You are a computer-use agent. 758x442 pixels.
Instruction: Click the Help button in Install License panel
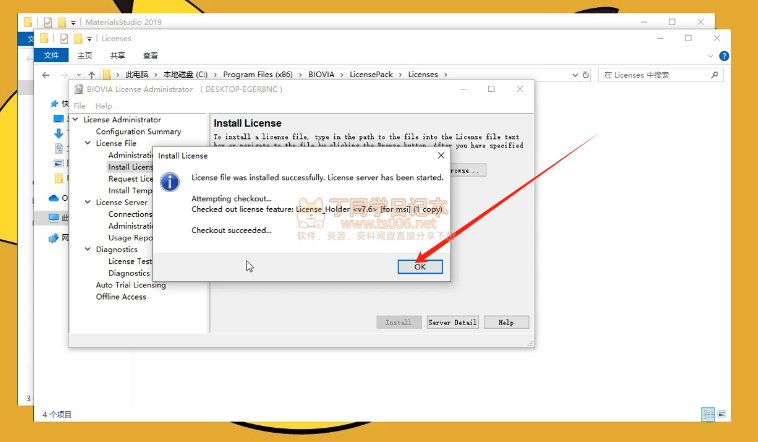click(506, 322)
